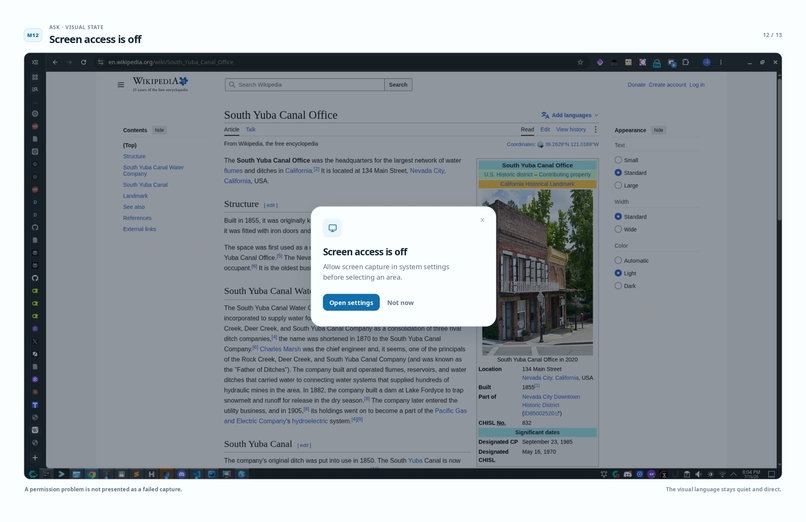Open the View history tab
This screenshot has width=806, height=522.
coord(571,129)
